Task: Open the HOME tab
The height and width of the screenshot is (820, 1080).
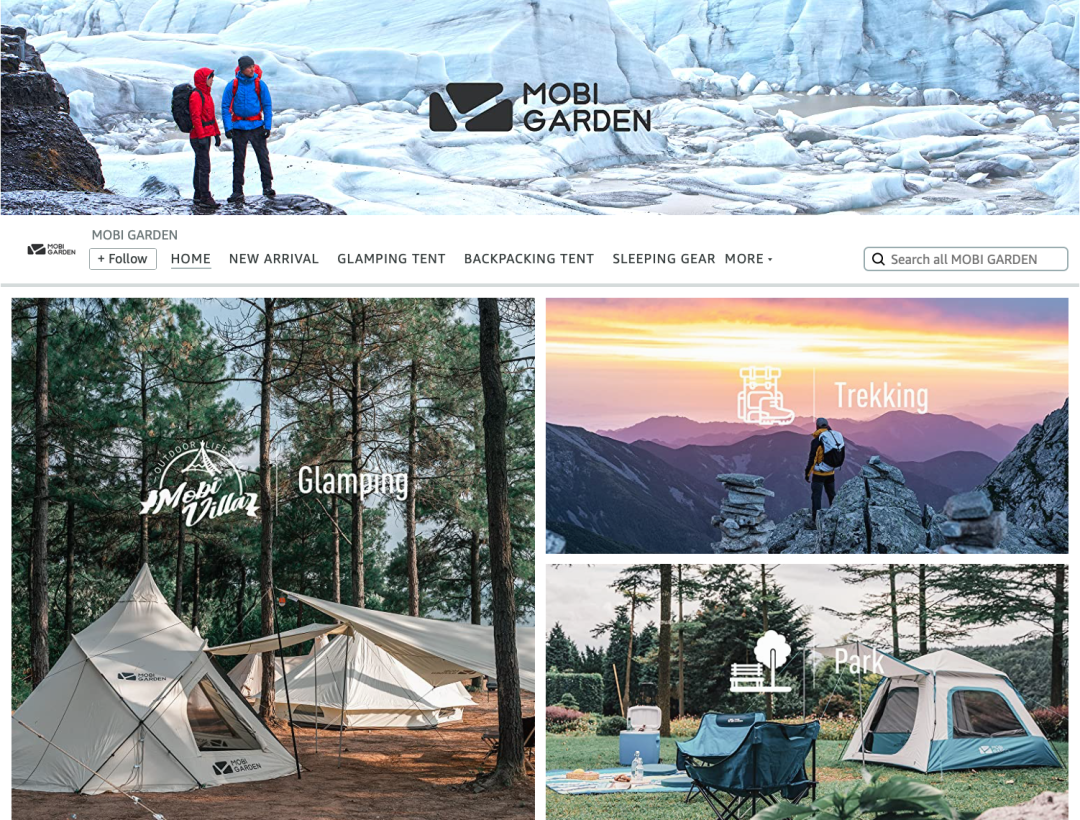Action: tap(191, 259)
